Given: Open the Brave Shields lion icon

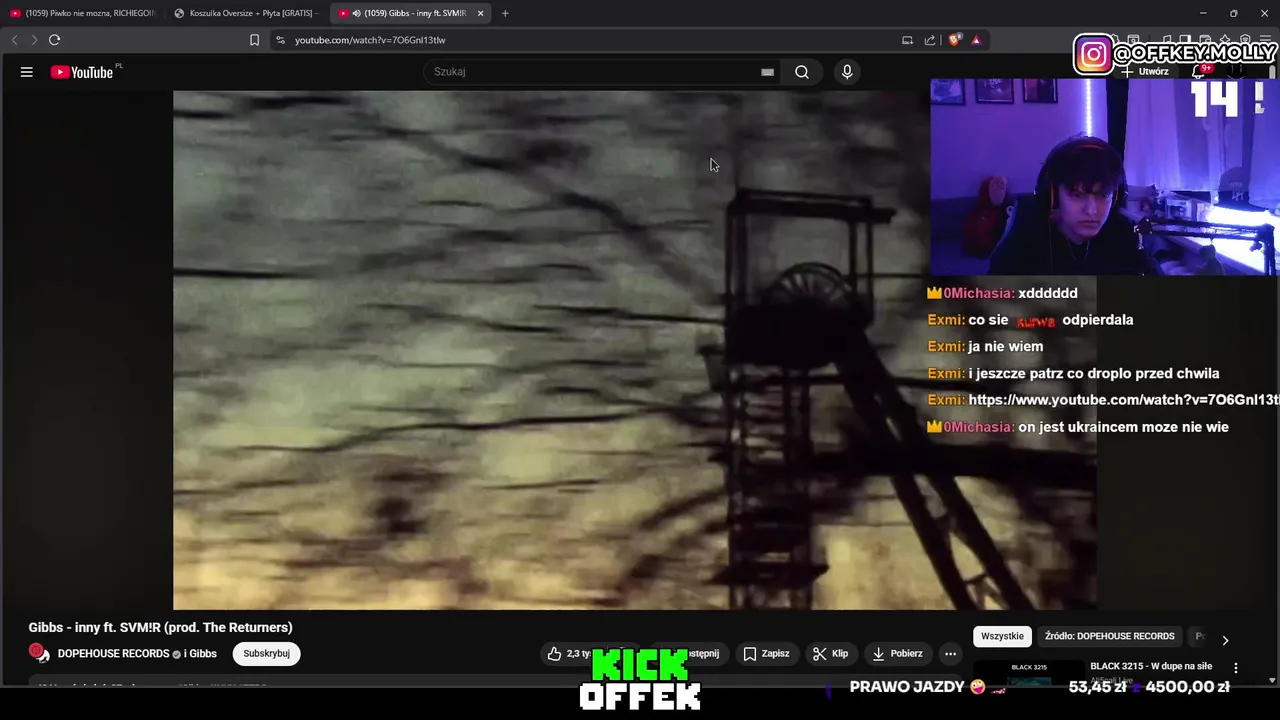Looking at the screenshot, I should click(955, 40).
